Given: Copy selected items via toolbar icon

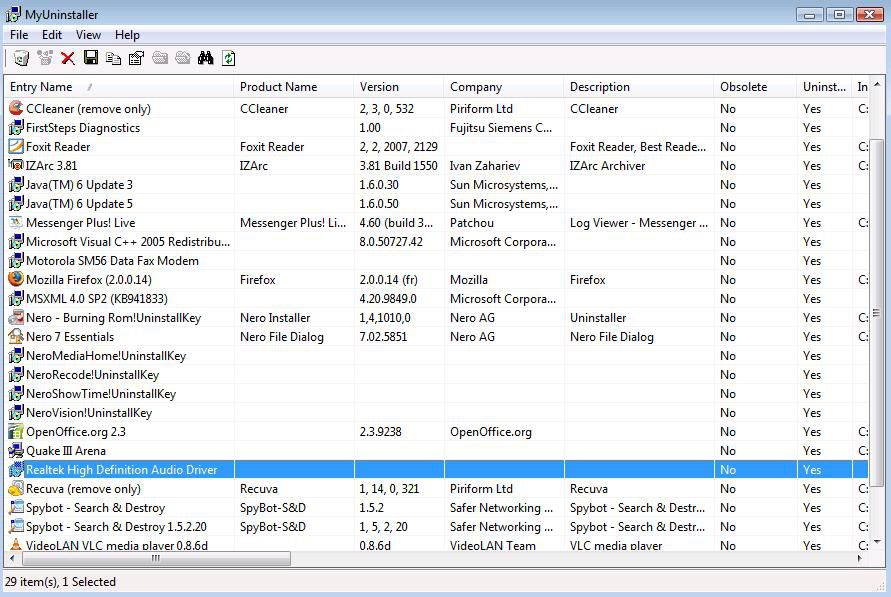Looking at the screenshot, I should click(x=114, y=58).
